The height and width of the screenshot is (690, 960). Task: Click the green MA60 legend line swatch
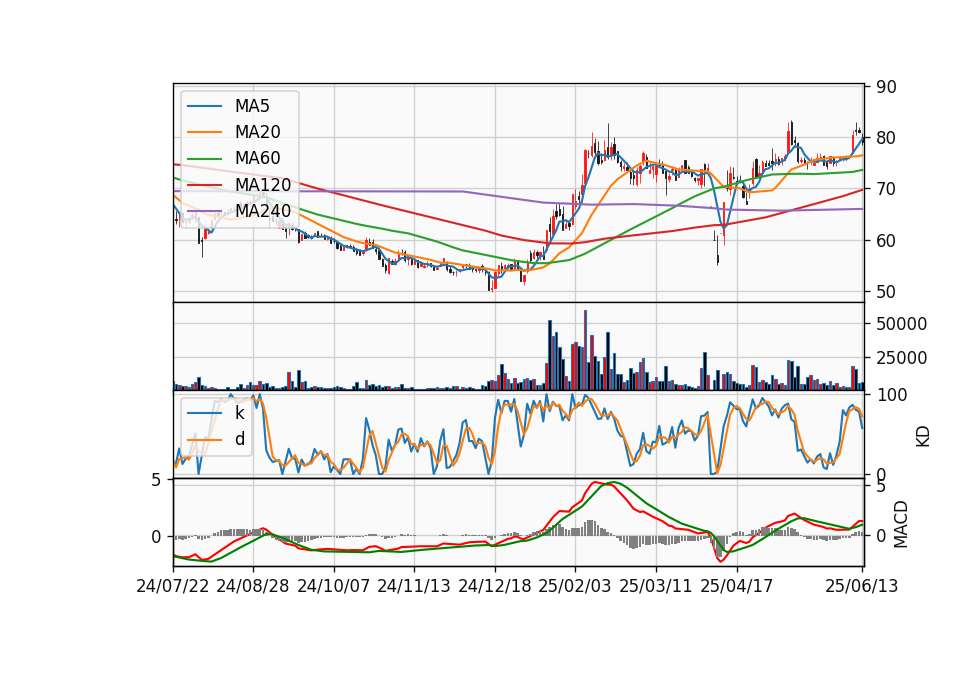click(x=204, y=158)
